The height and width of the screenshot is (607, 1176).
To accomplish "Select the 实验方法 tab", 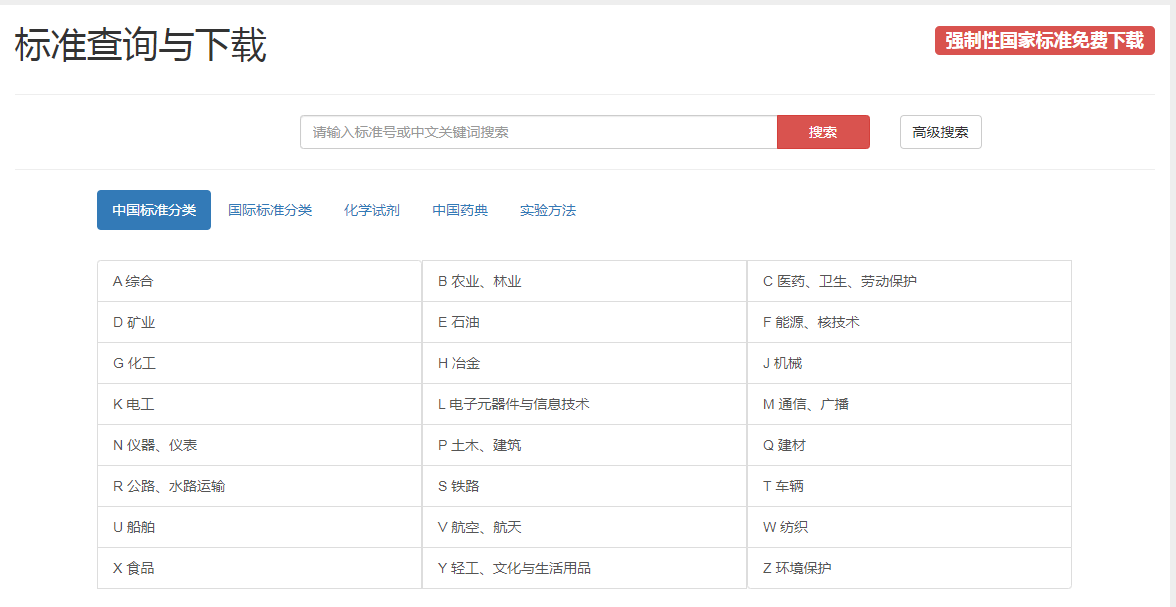I will [548, 210].
